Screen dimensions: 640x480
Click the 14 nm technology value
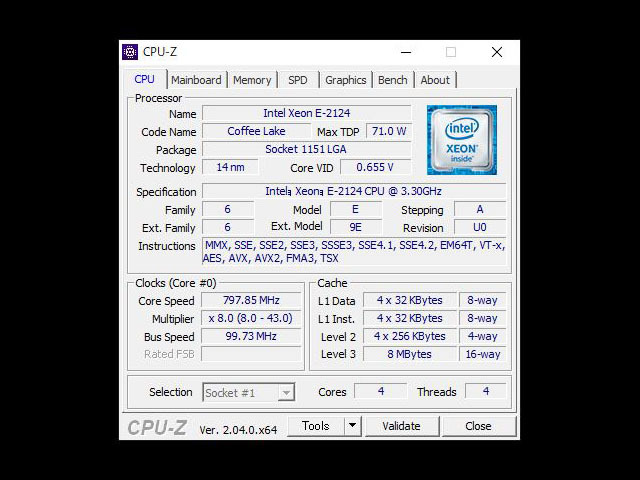click(x=231, y=167)
